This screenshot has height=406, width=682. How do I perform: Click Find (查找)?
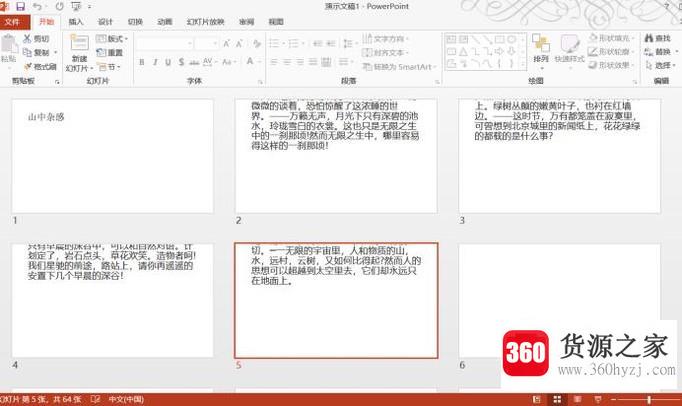pyautogui.click(x=658, y=38)
